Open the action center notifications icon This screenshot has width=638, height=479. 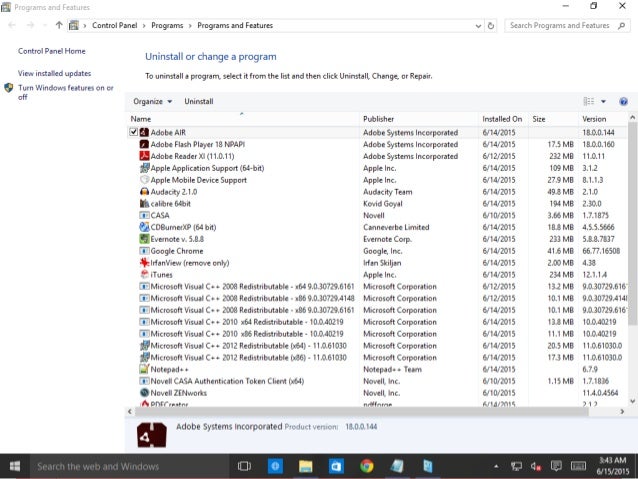[556, 466]
